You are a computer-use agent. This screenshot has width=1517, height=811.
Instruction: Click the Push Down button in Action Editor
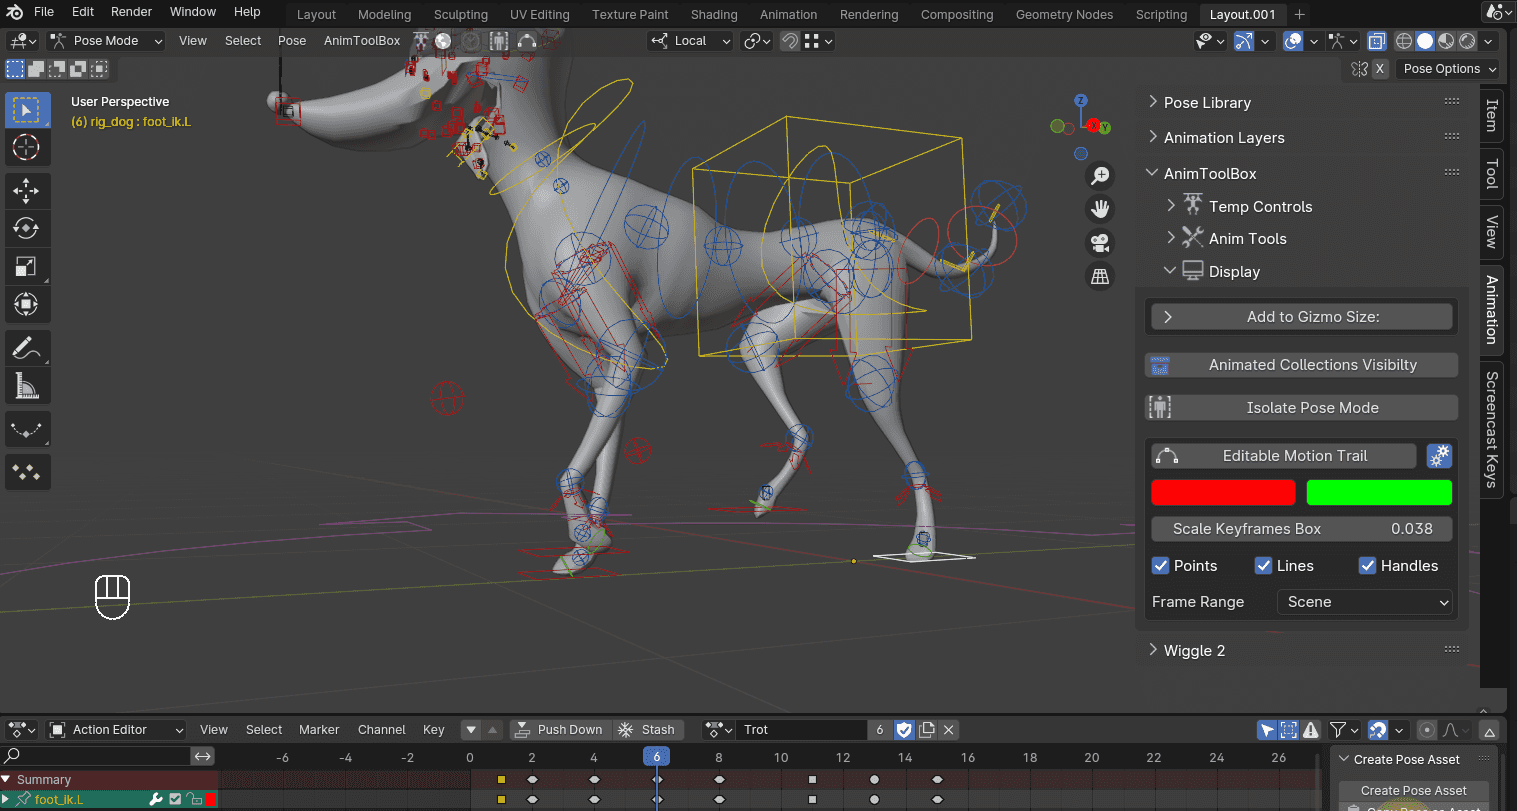tap(559, 730)
